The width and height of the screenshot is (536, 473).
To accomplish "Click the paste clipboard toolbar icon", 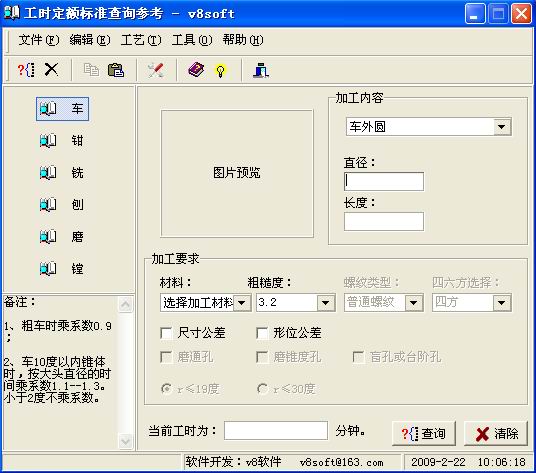I will click(x=116, y=70).
